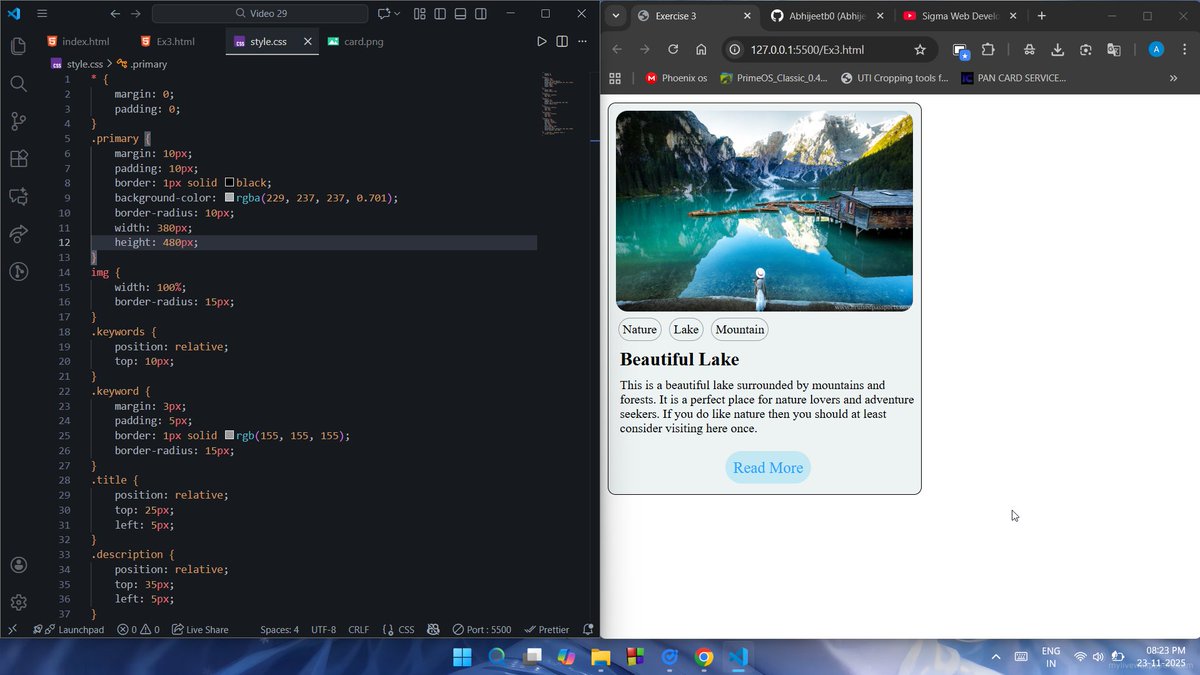Click the downloads icon in Chrome toolbar

[x=1056, y=48]
